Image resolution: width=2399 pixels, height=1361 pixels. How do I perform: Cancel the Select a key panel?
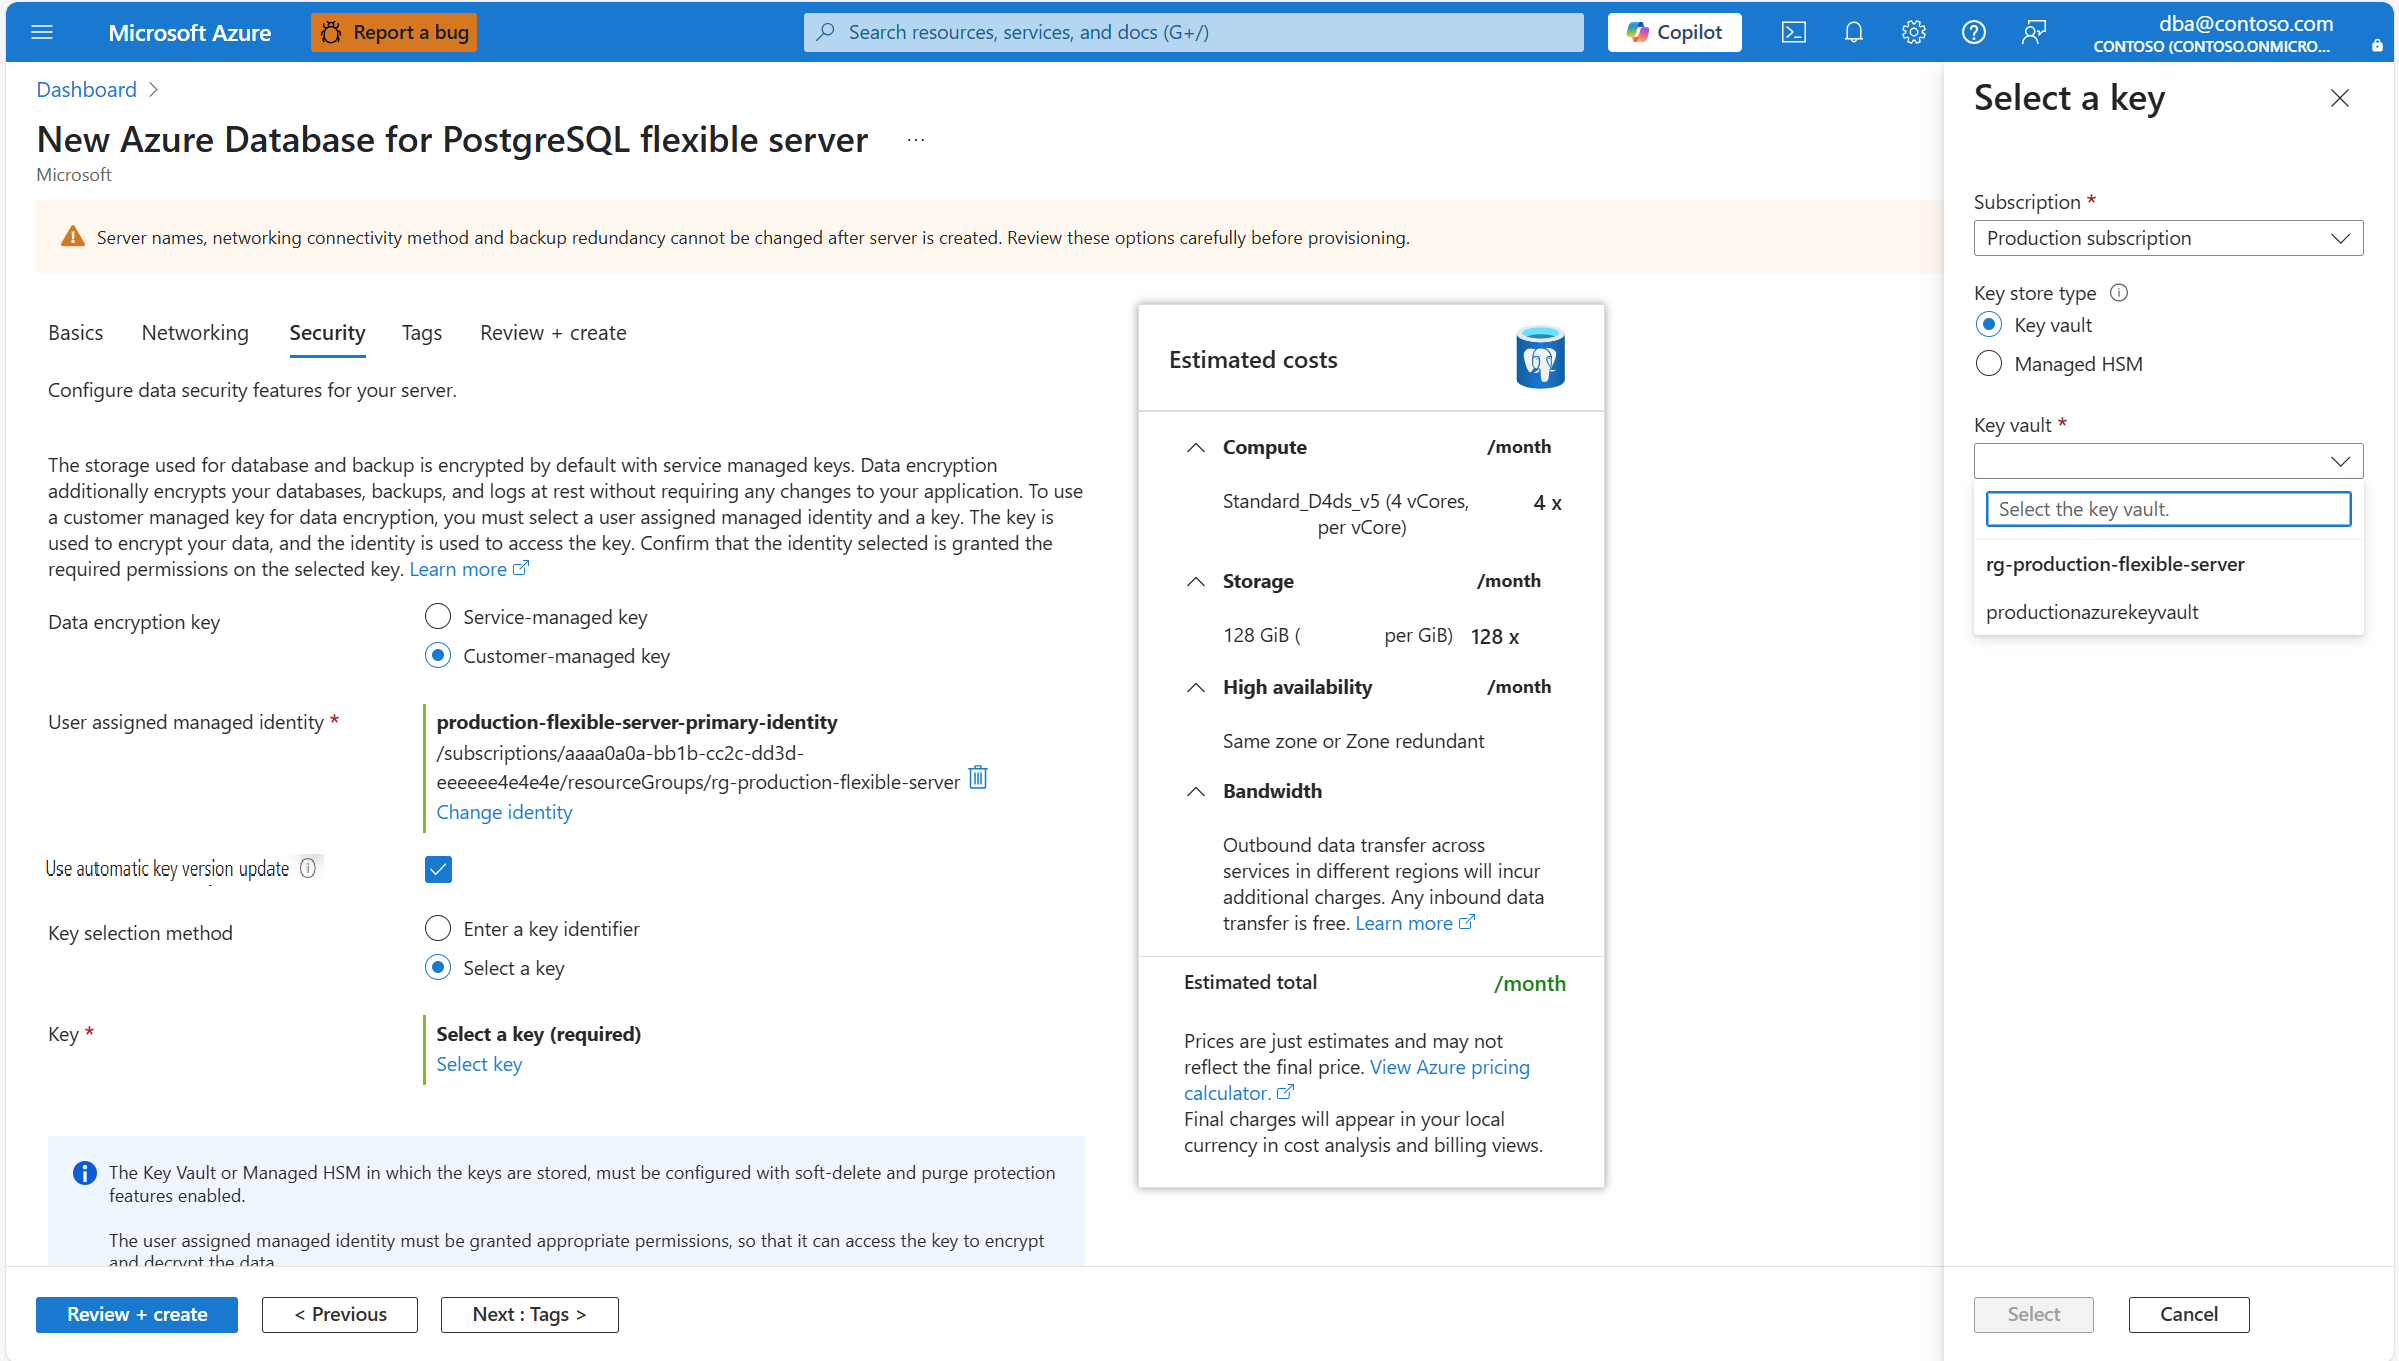tap(2186, 1314)
